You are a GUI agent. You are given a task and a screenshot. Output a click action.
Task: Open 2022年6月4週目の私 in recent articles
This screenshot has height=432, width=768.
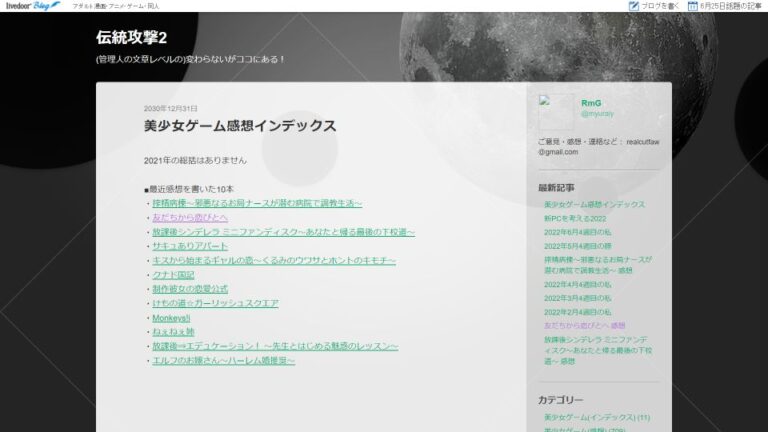point(579,231)
